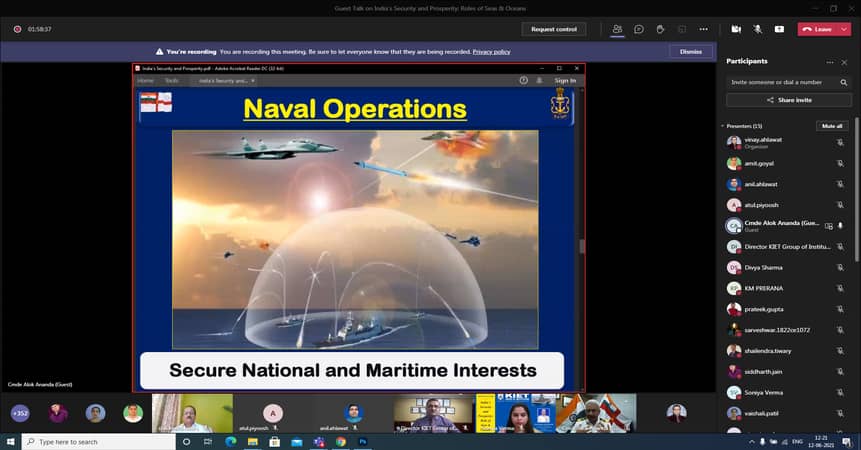Screen dimensions: 861x450
Task: Select the Home tab in Acrobat
Action: [145, 80]
